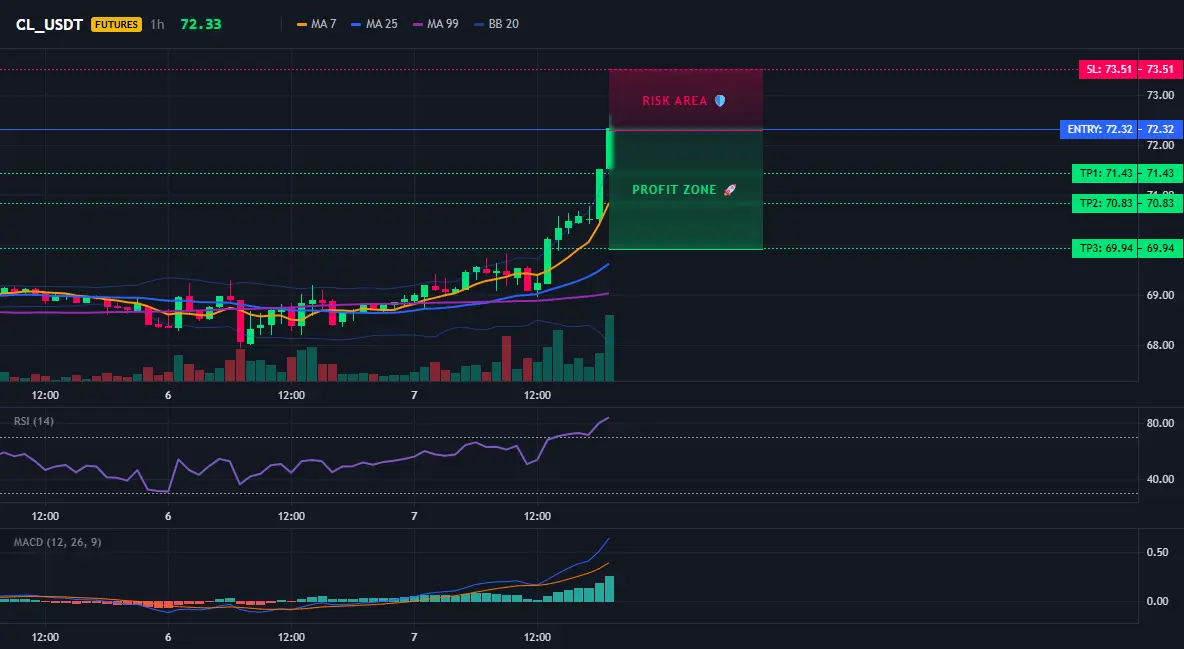Click the current price 72.33
The height and width of the screenshot is (649, 1184).
pos(201,24)
